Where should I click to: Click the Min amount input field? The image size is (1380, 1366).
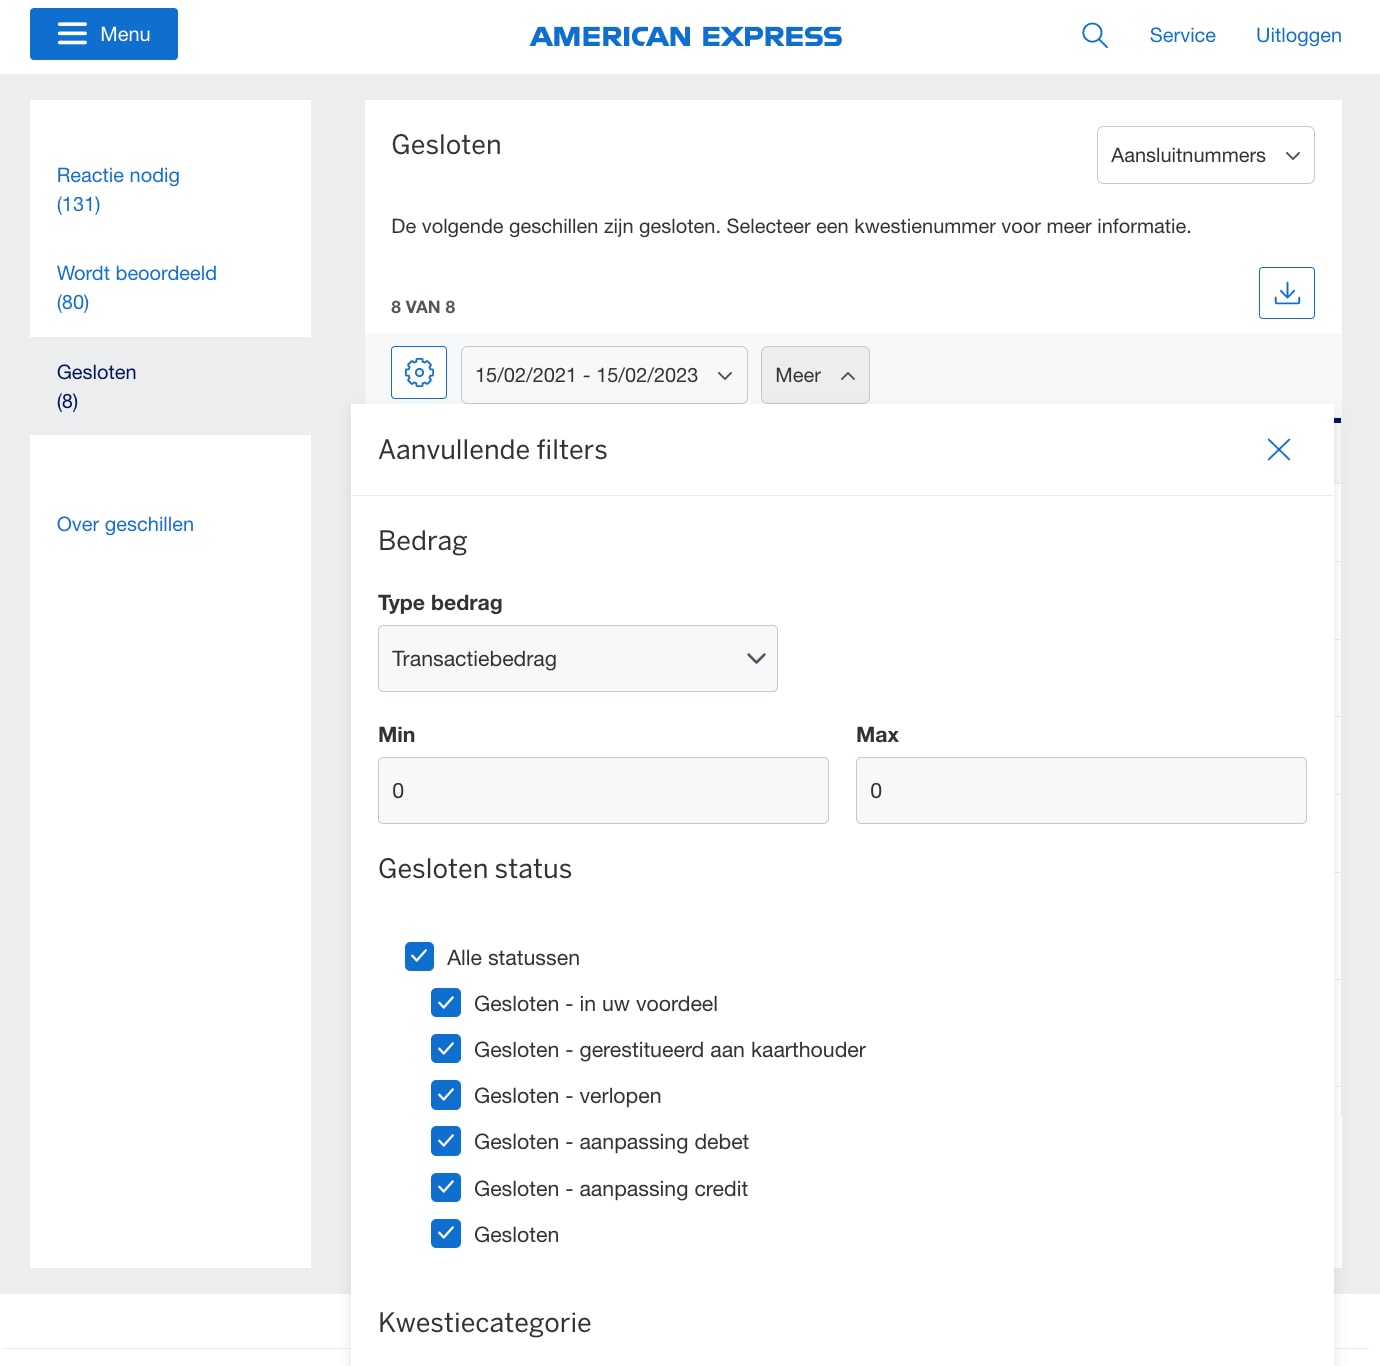pos(602,790)
